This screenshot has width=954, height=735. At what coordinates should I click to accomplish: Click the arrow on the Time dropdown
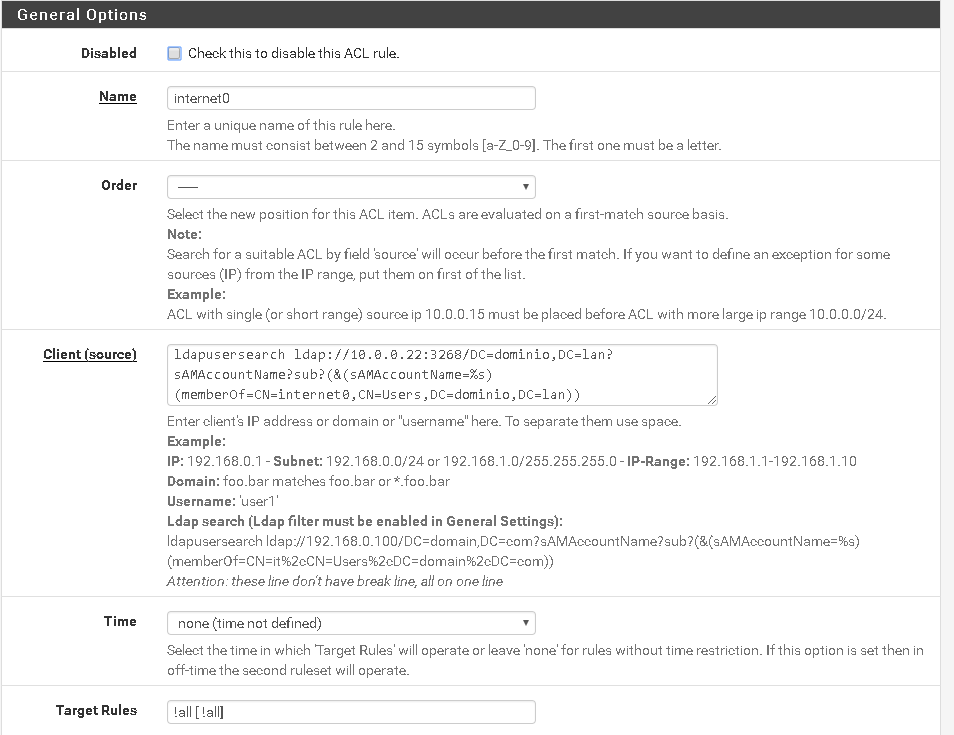[526, 623]
